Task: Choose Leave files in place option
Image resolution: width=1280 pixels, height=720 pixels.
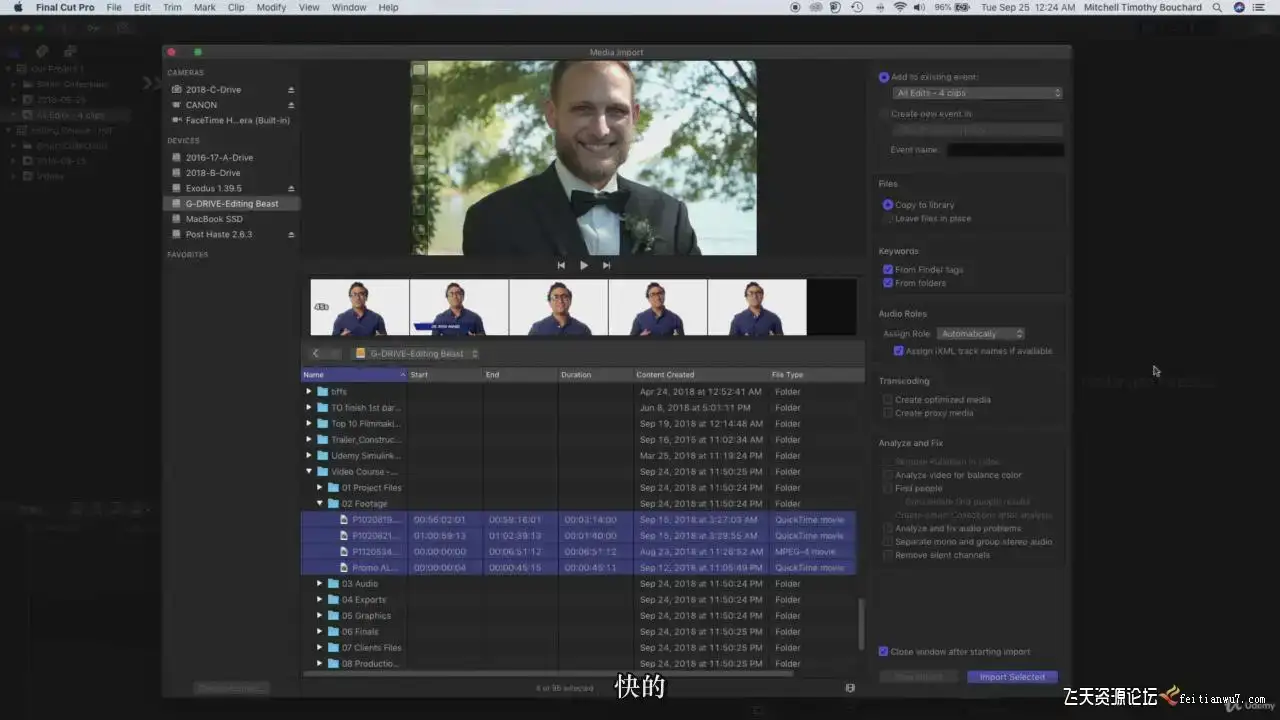Action: click(887, 218)
